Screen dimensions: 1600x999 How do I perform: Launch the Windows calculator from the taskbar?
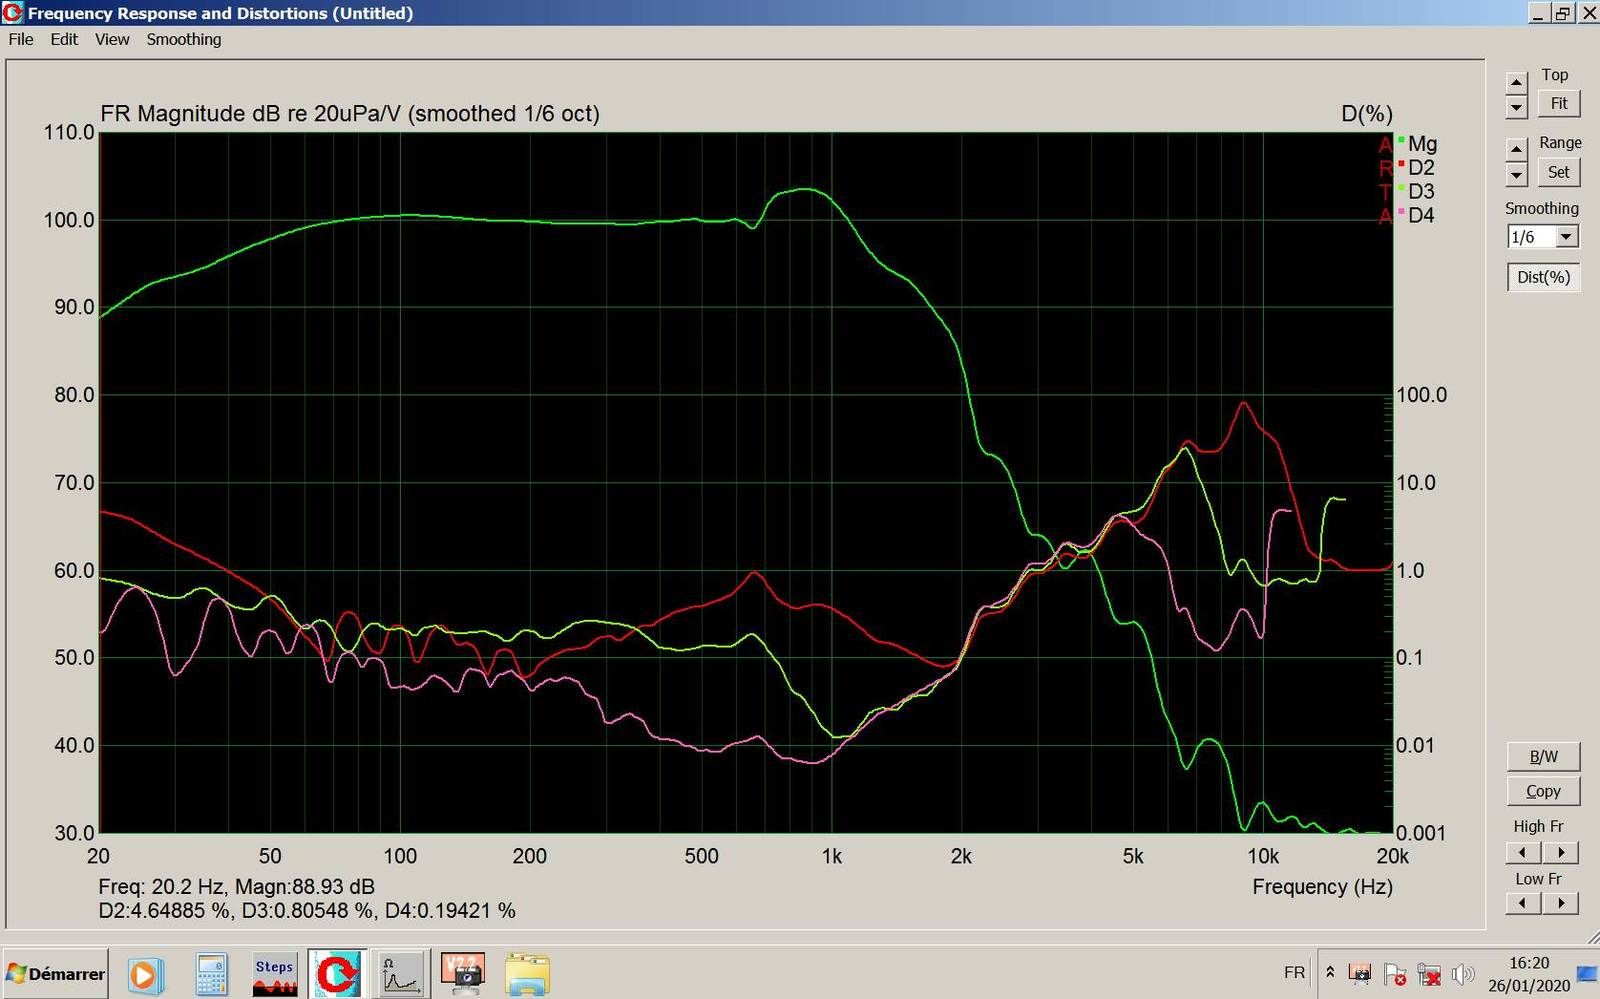[211, 974]
